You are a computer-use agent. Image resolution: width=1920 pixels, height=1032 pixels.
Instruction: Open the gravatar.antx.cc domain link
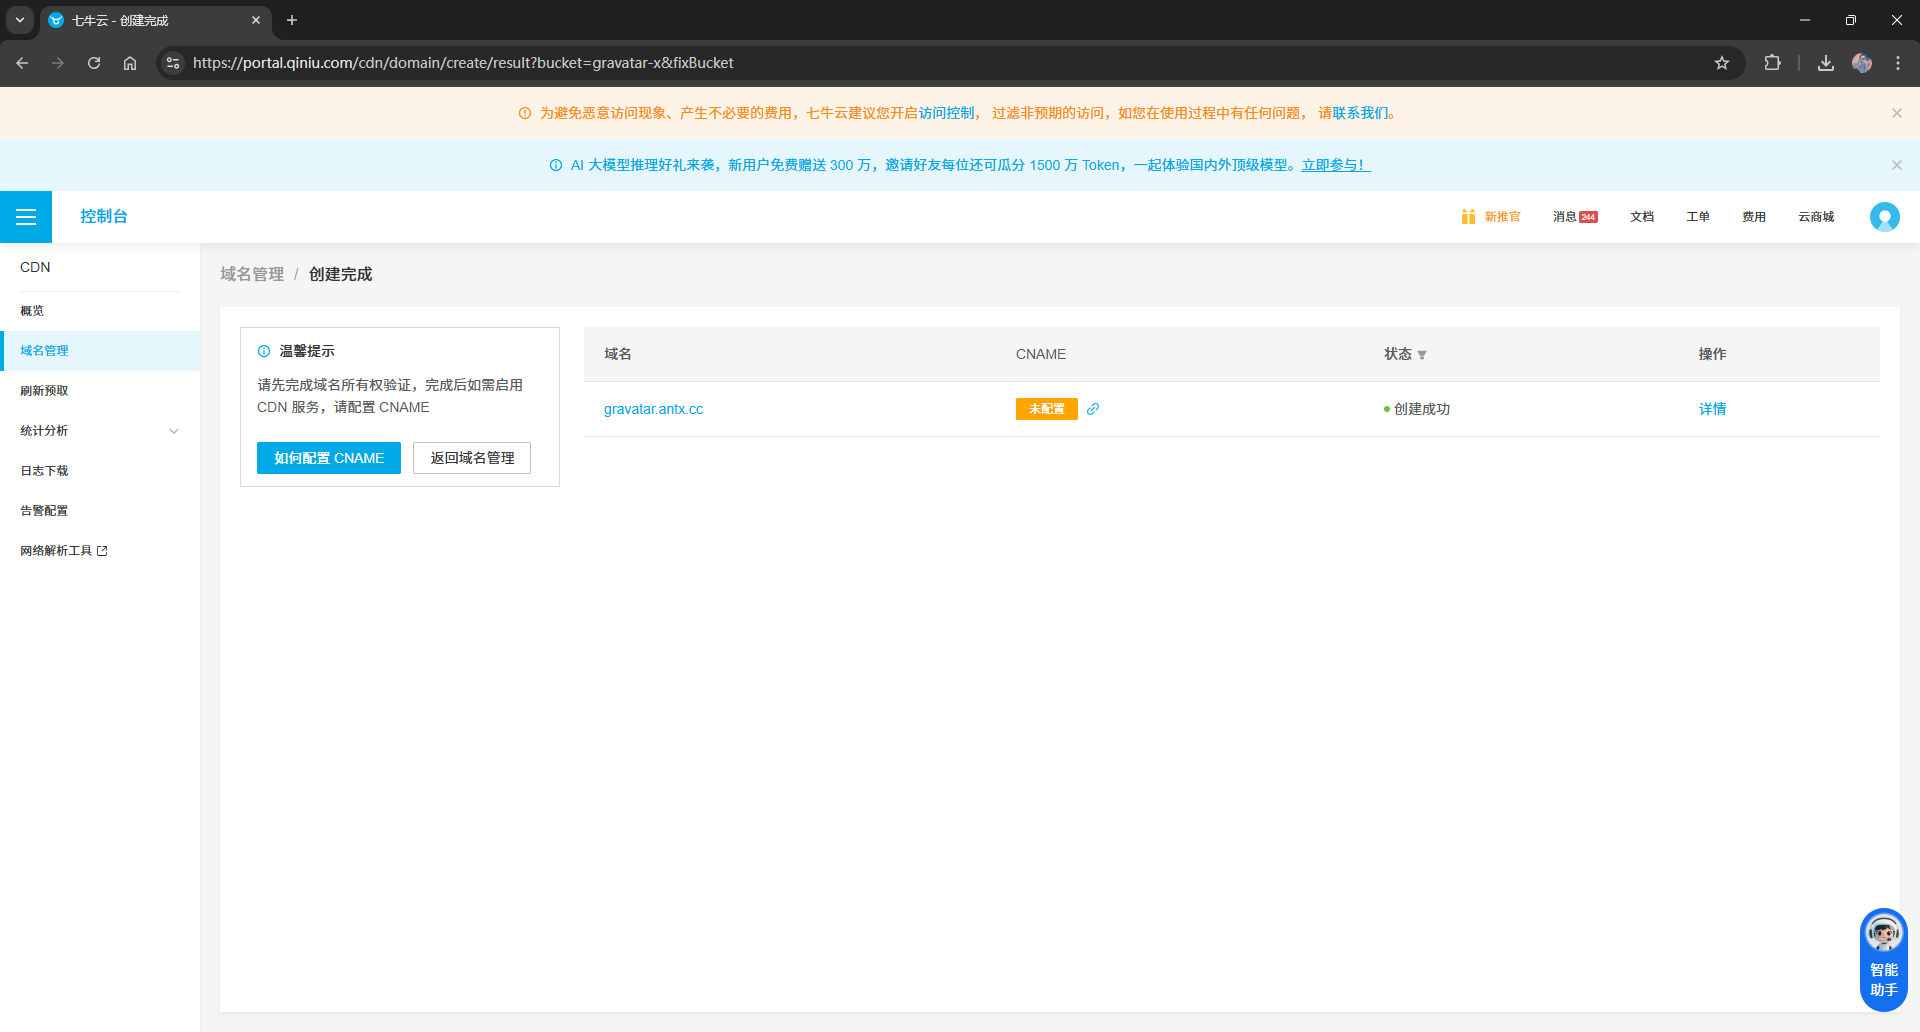tap(653, 409)
